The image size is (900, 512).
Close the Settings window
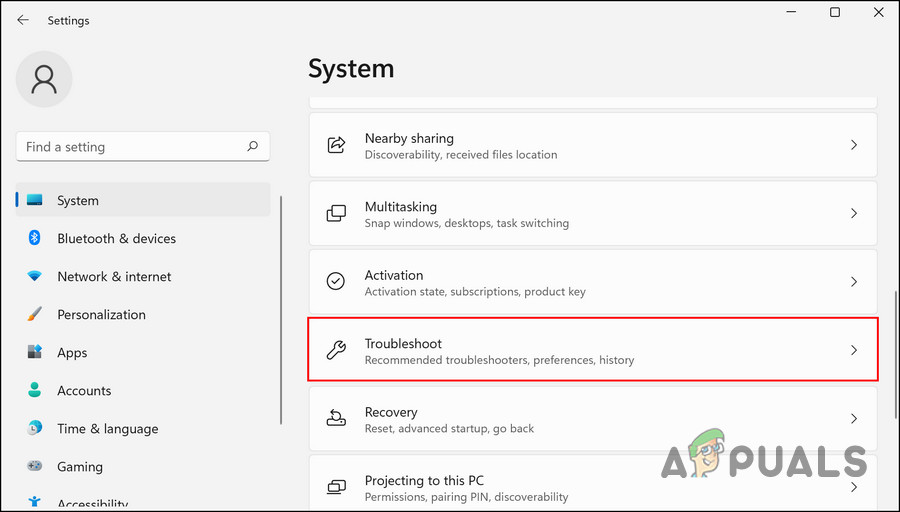pos(879,12)
